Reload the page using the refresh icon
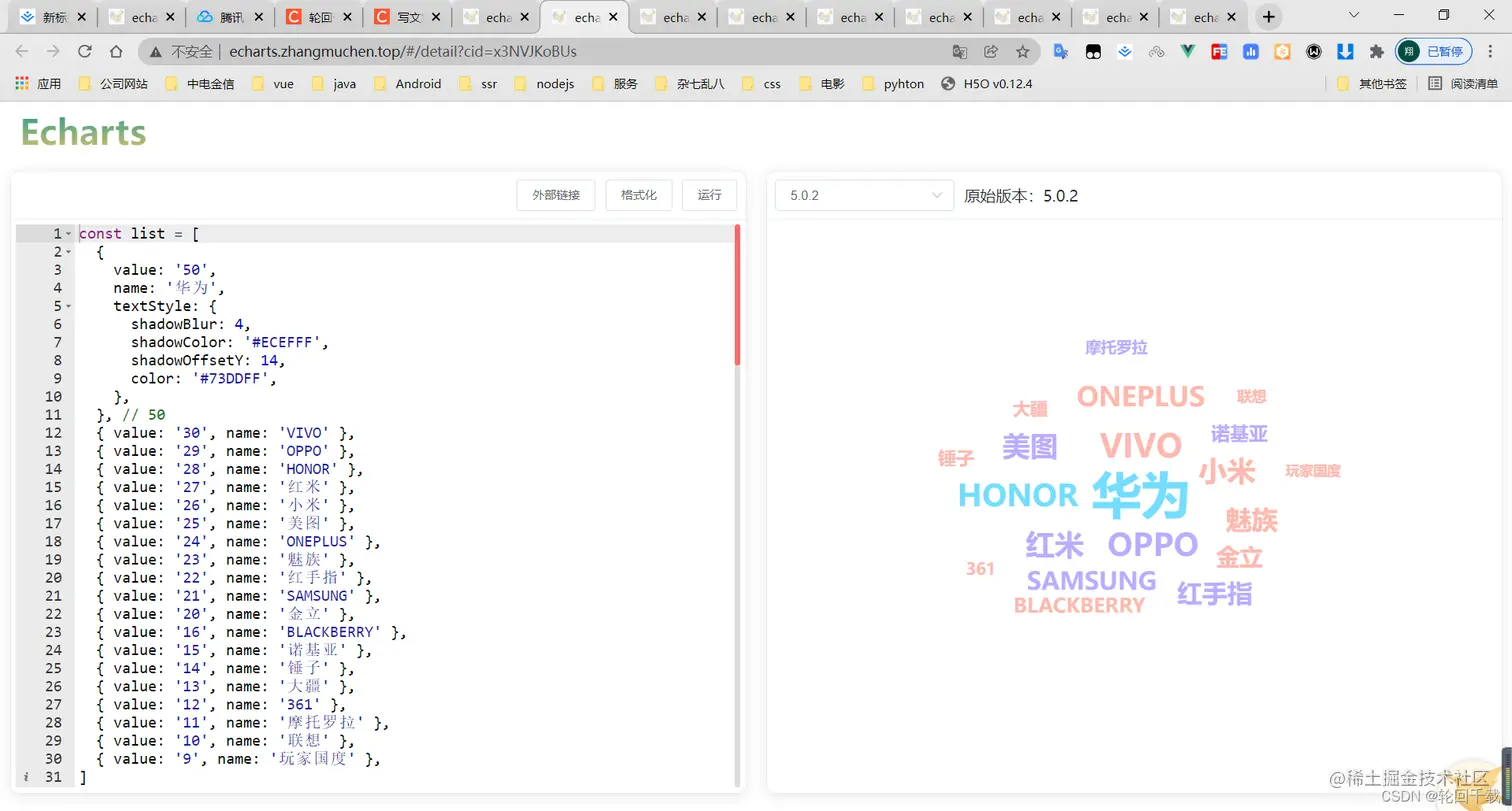The image size is (1512, 811). pyautogui.click(x=85, y=50)
